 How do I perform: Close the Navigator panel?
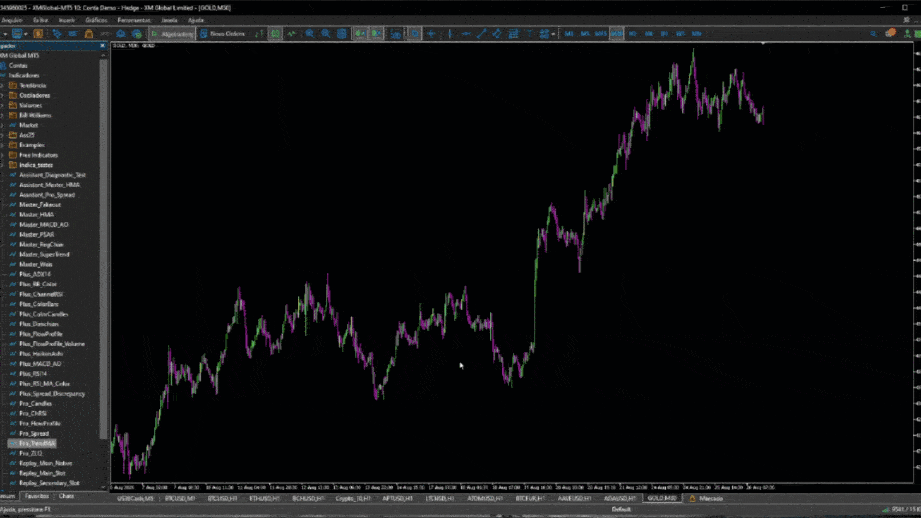pyautogui.click(x=103, y=46)
